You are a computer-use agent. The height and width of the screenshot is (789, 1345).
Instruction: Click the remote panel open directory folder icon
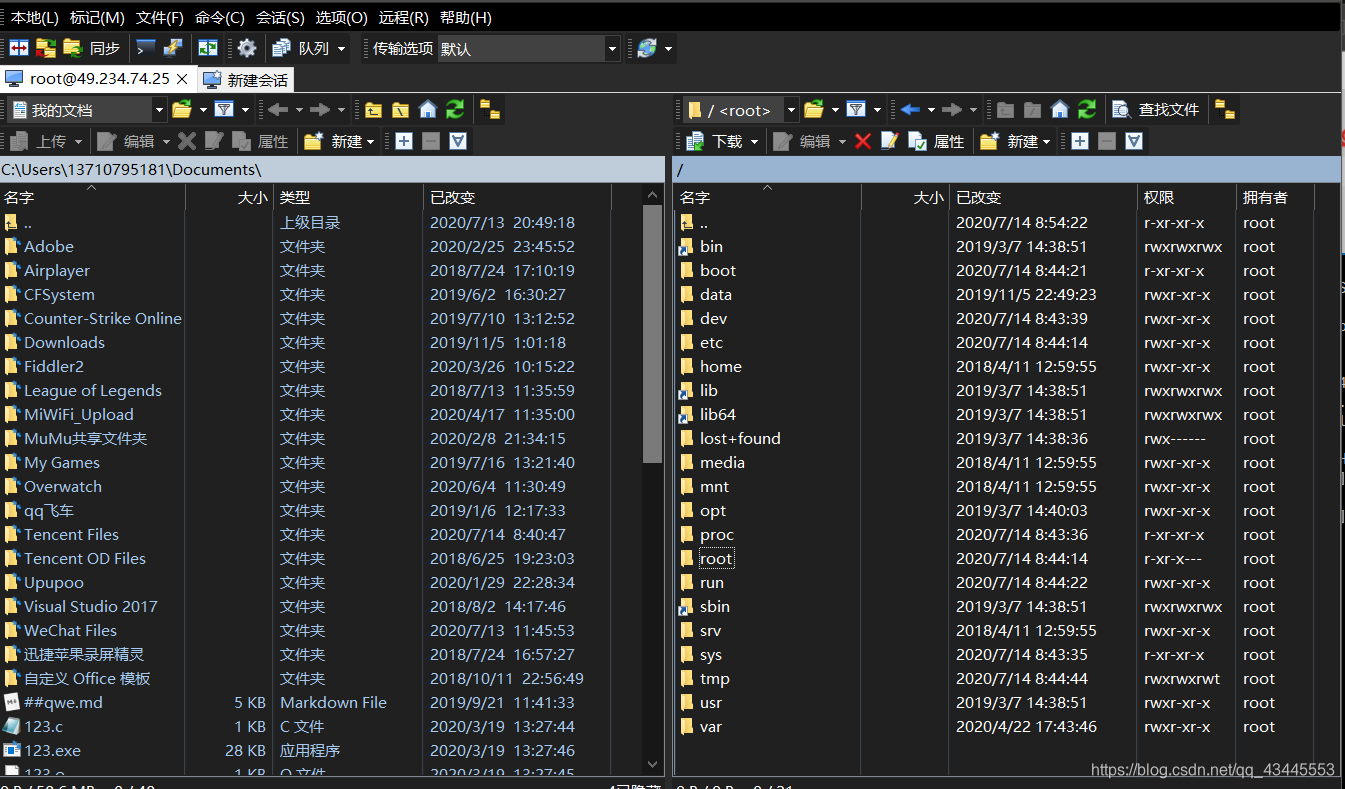pos(813,110)
